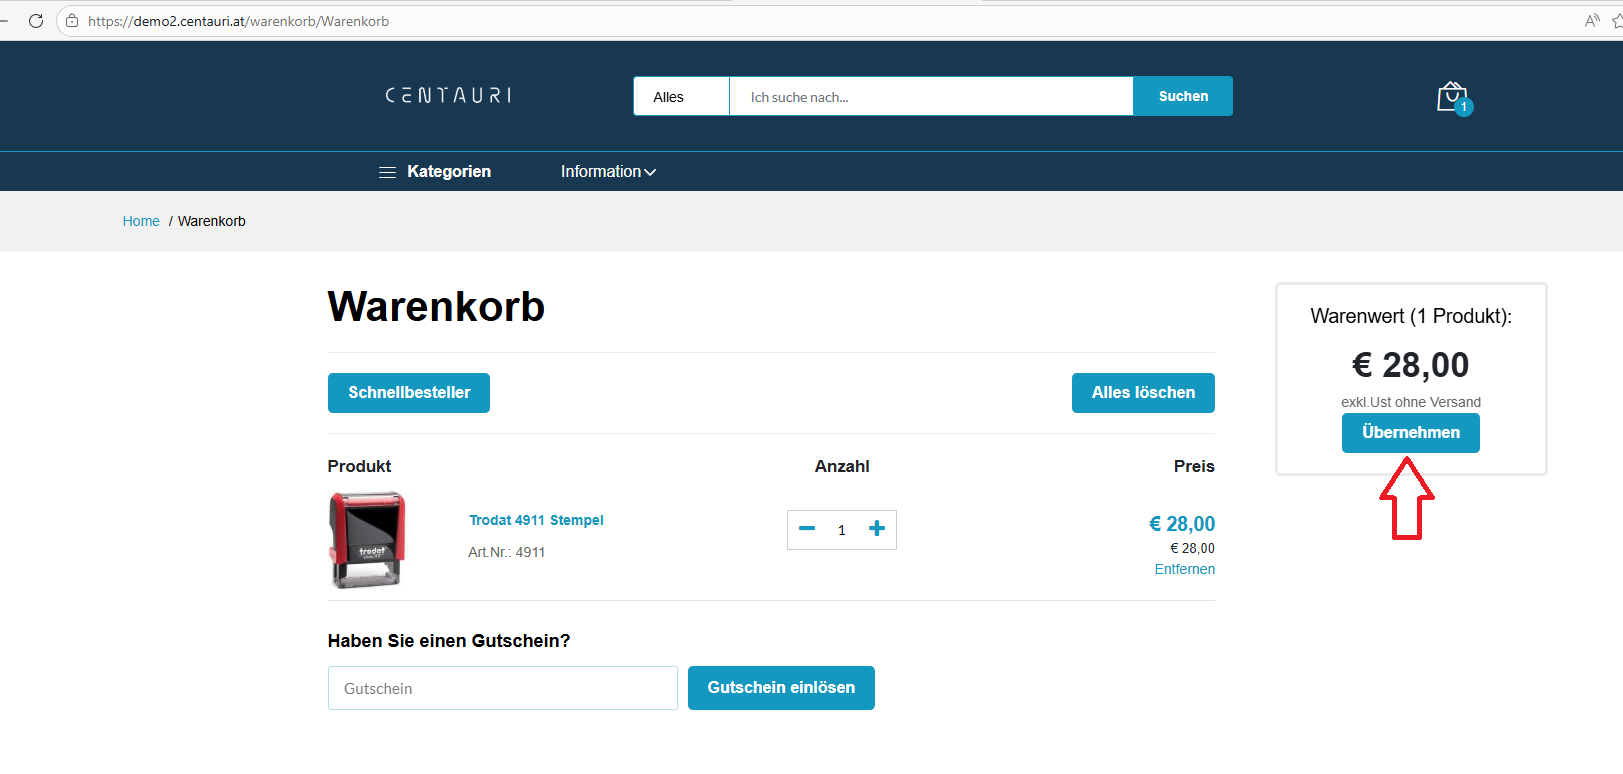Click the Anzahl column header
Screen dimensions: 1623x774
[842, 466]
